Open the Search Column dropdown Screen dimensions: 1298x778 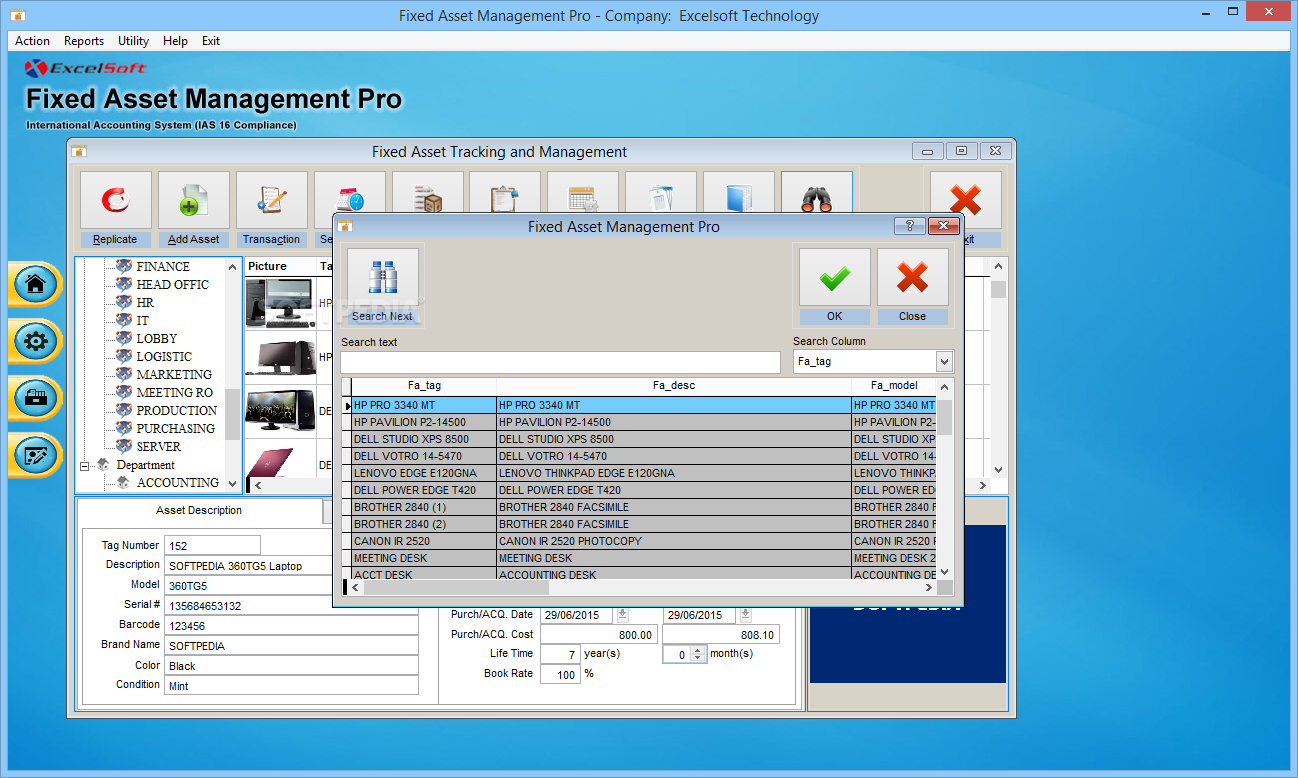click(x=944, y=361)
